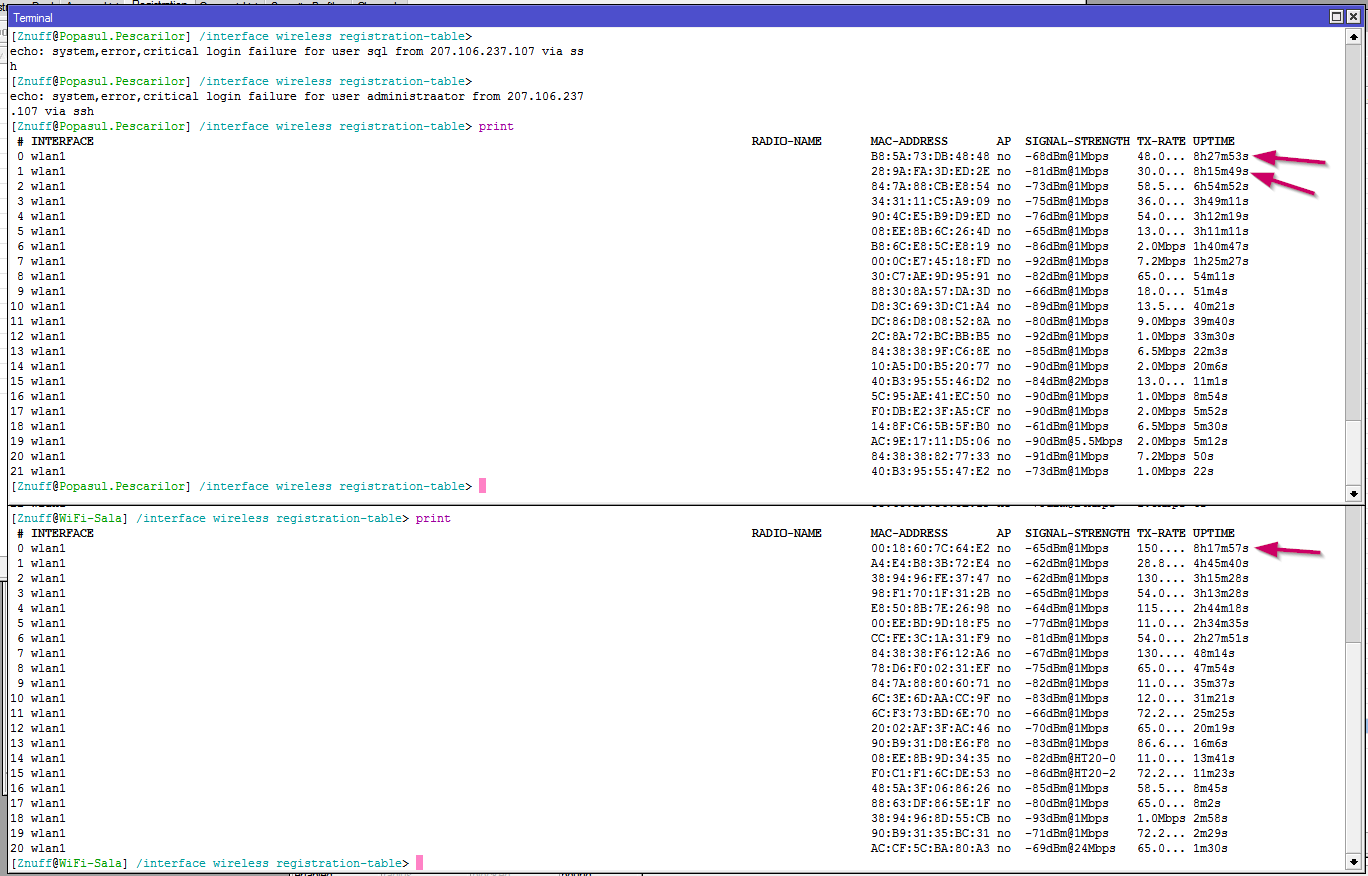Viewport: 1368px width, 876px height.
Task: Click MAC address F0:C1:F1:6C:DE:53
Action: [x=930, y=773]
